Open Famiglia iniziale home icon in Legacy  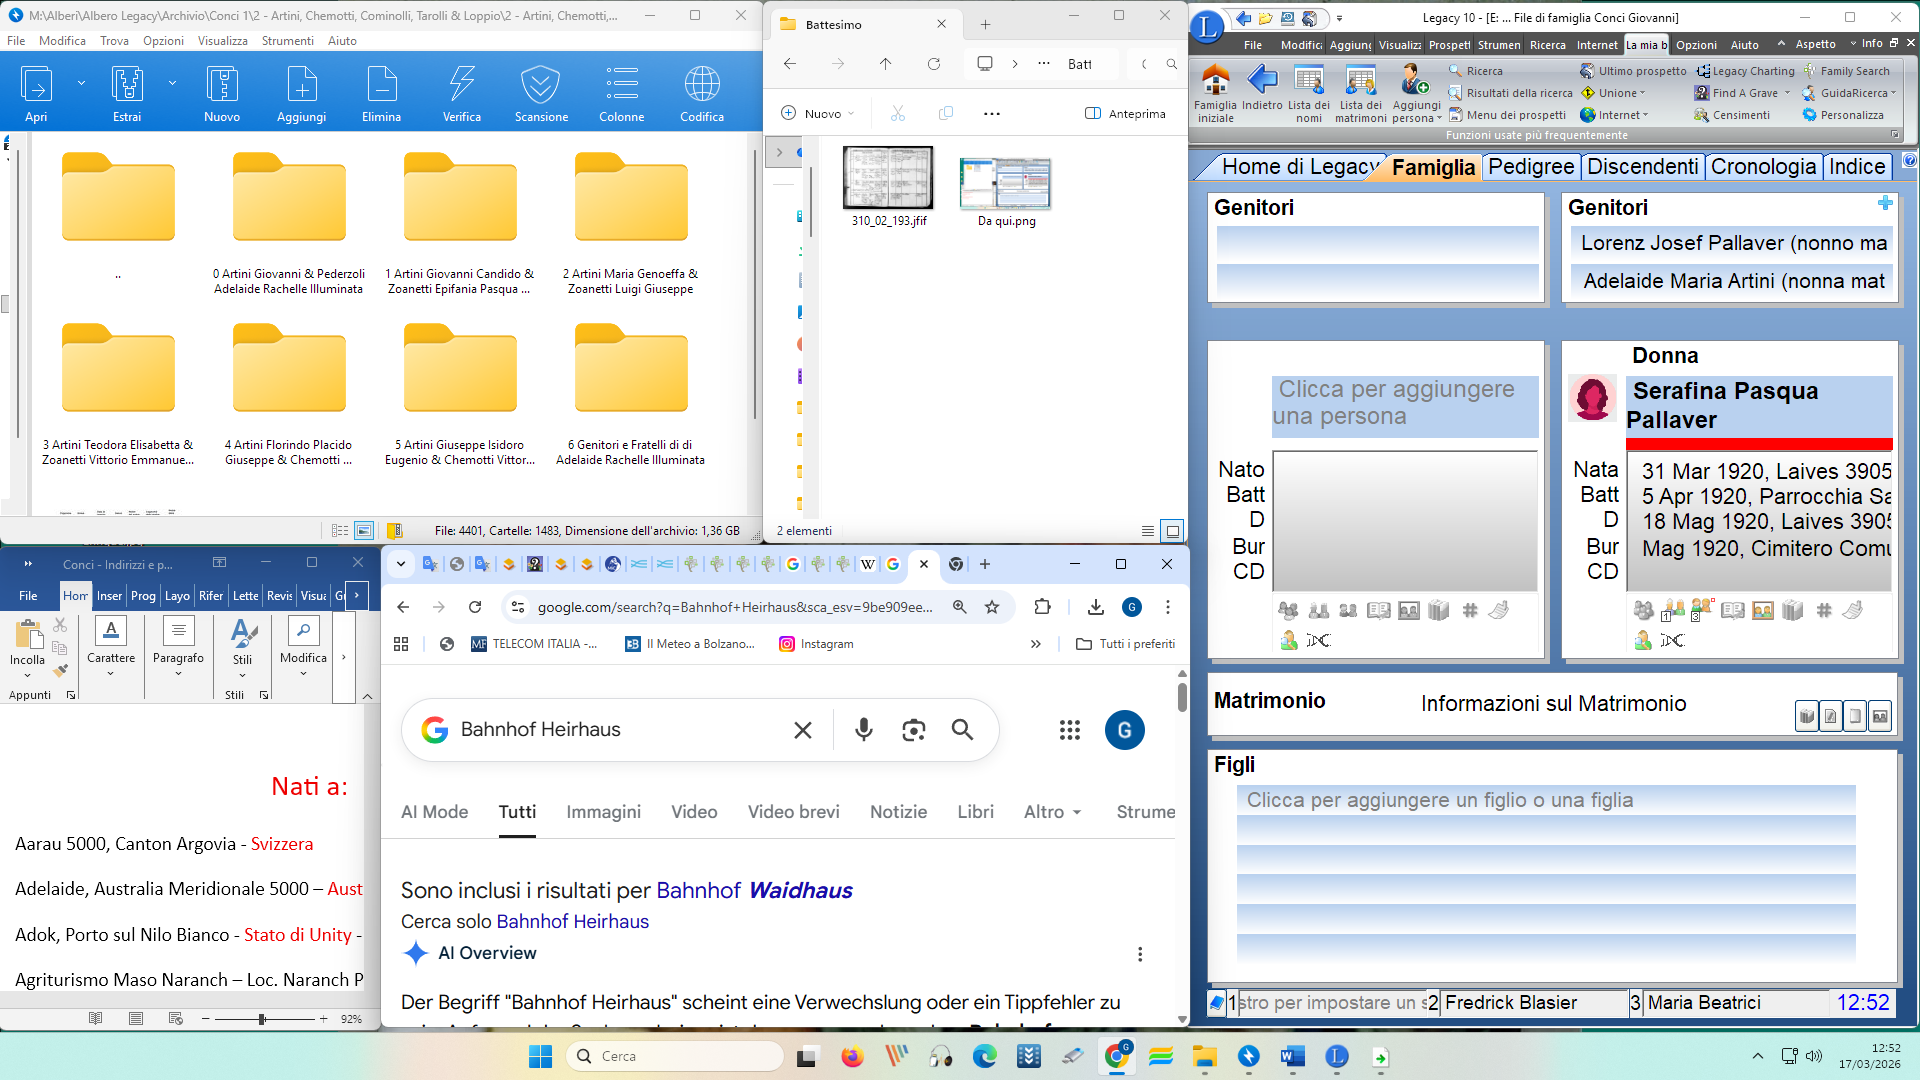(1215, 80)
